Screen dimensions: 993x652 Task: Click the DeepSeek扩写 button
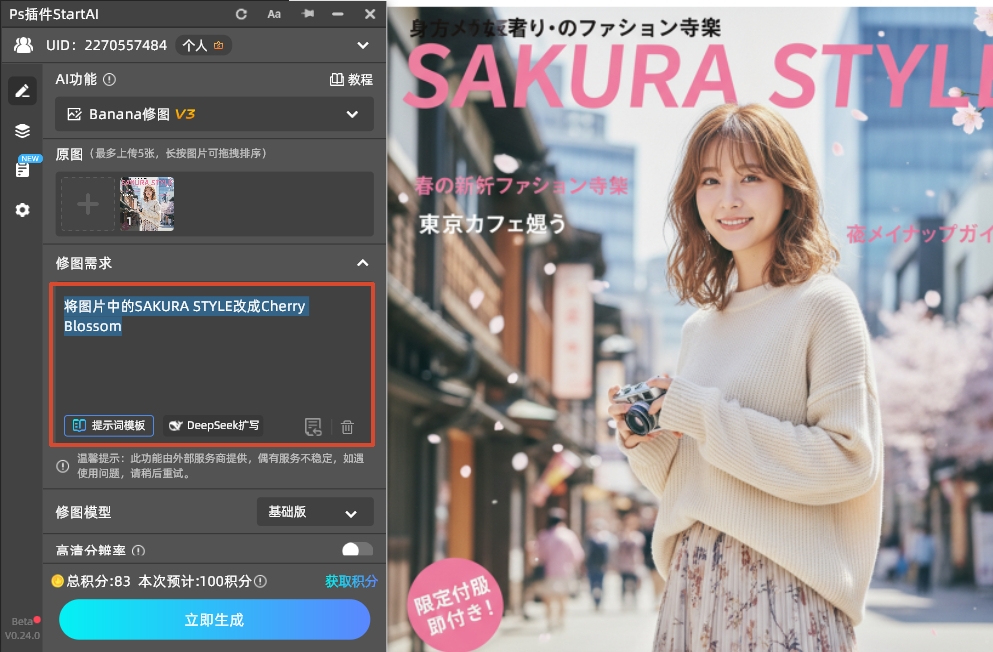(x=214, y=425)
